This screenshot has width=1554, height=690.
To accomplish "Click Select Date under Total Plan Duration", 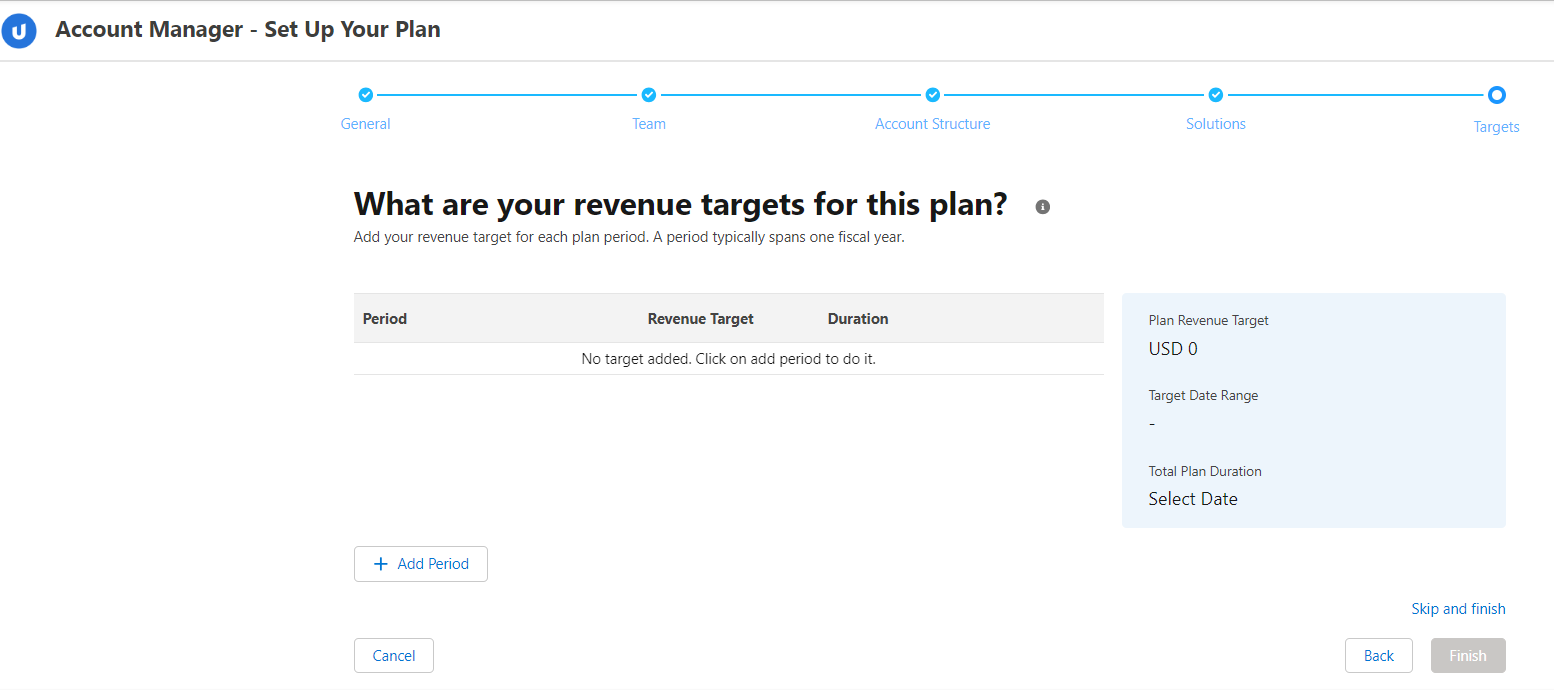I will point(1193,499).
